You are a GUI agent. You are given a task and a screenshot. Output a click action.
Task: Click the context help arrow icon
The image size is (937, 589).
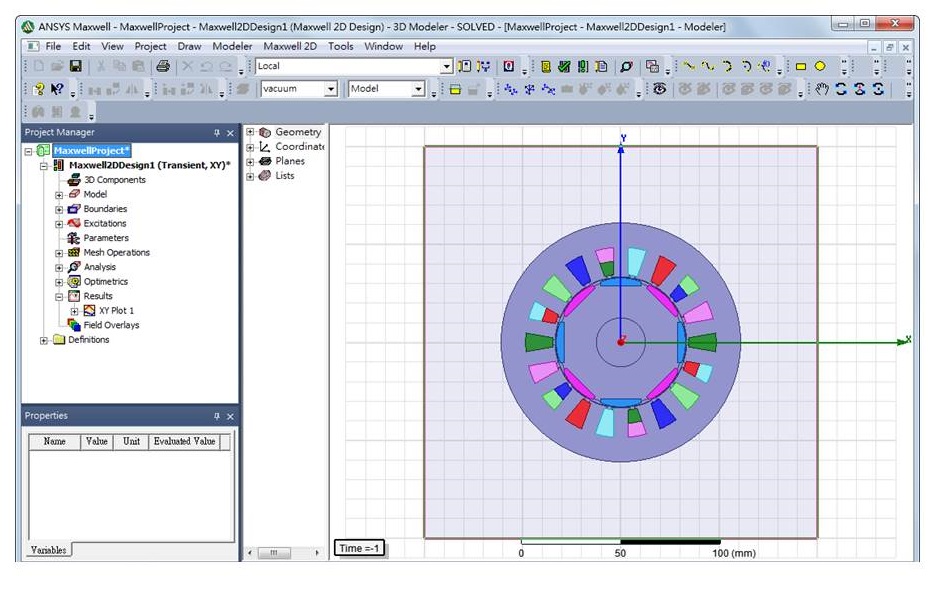(x=58, y=89)
